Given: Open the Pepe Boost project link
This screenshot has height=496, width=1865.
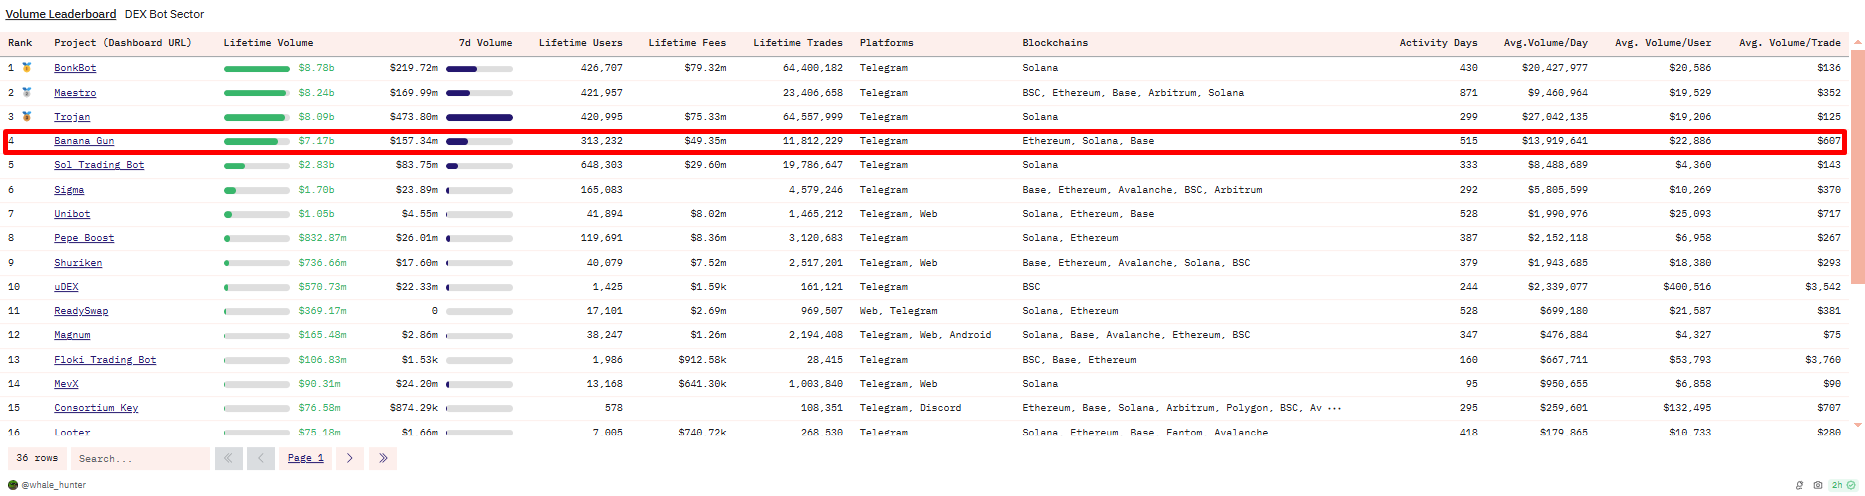Looking at the screenshot, I should [x=84, y=238].
